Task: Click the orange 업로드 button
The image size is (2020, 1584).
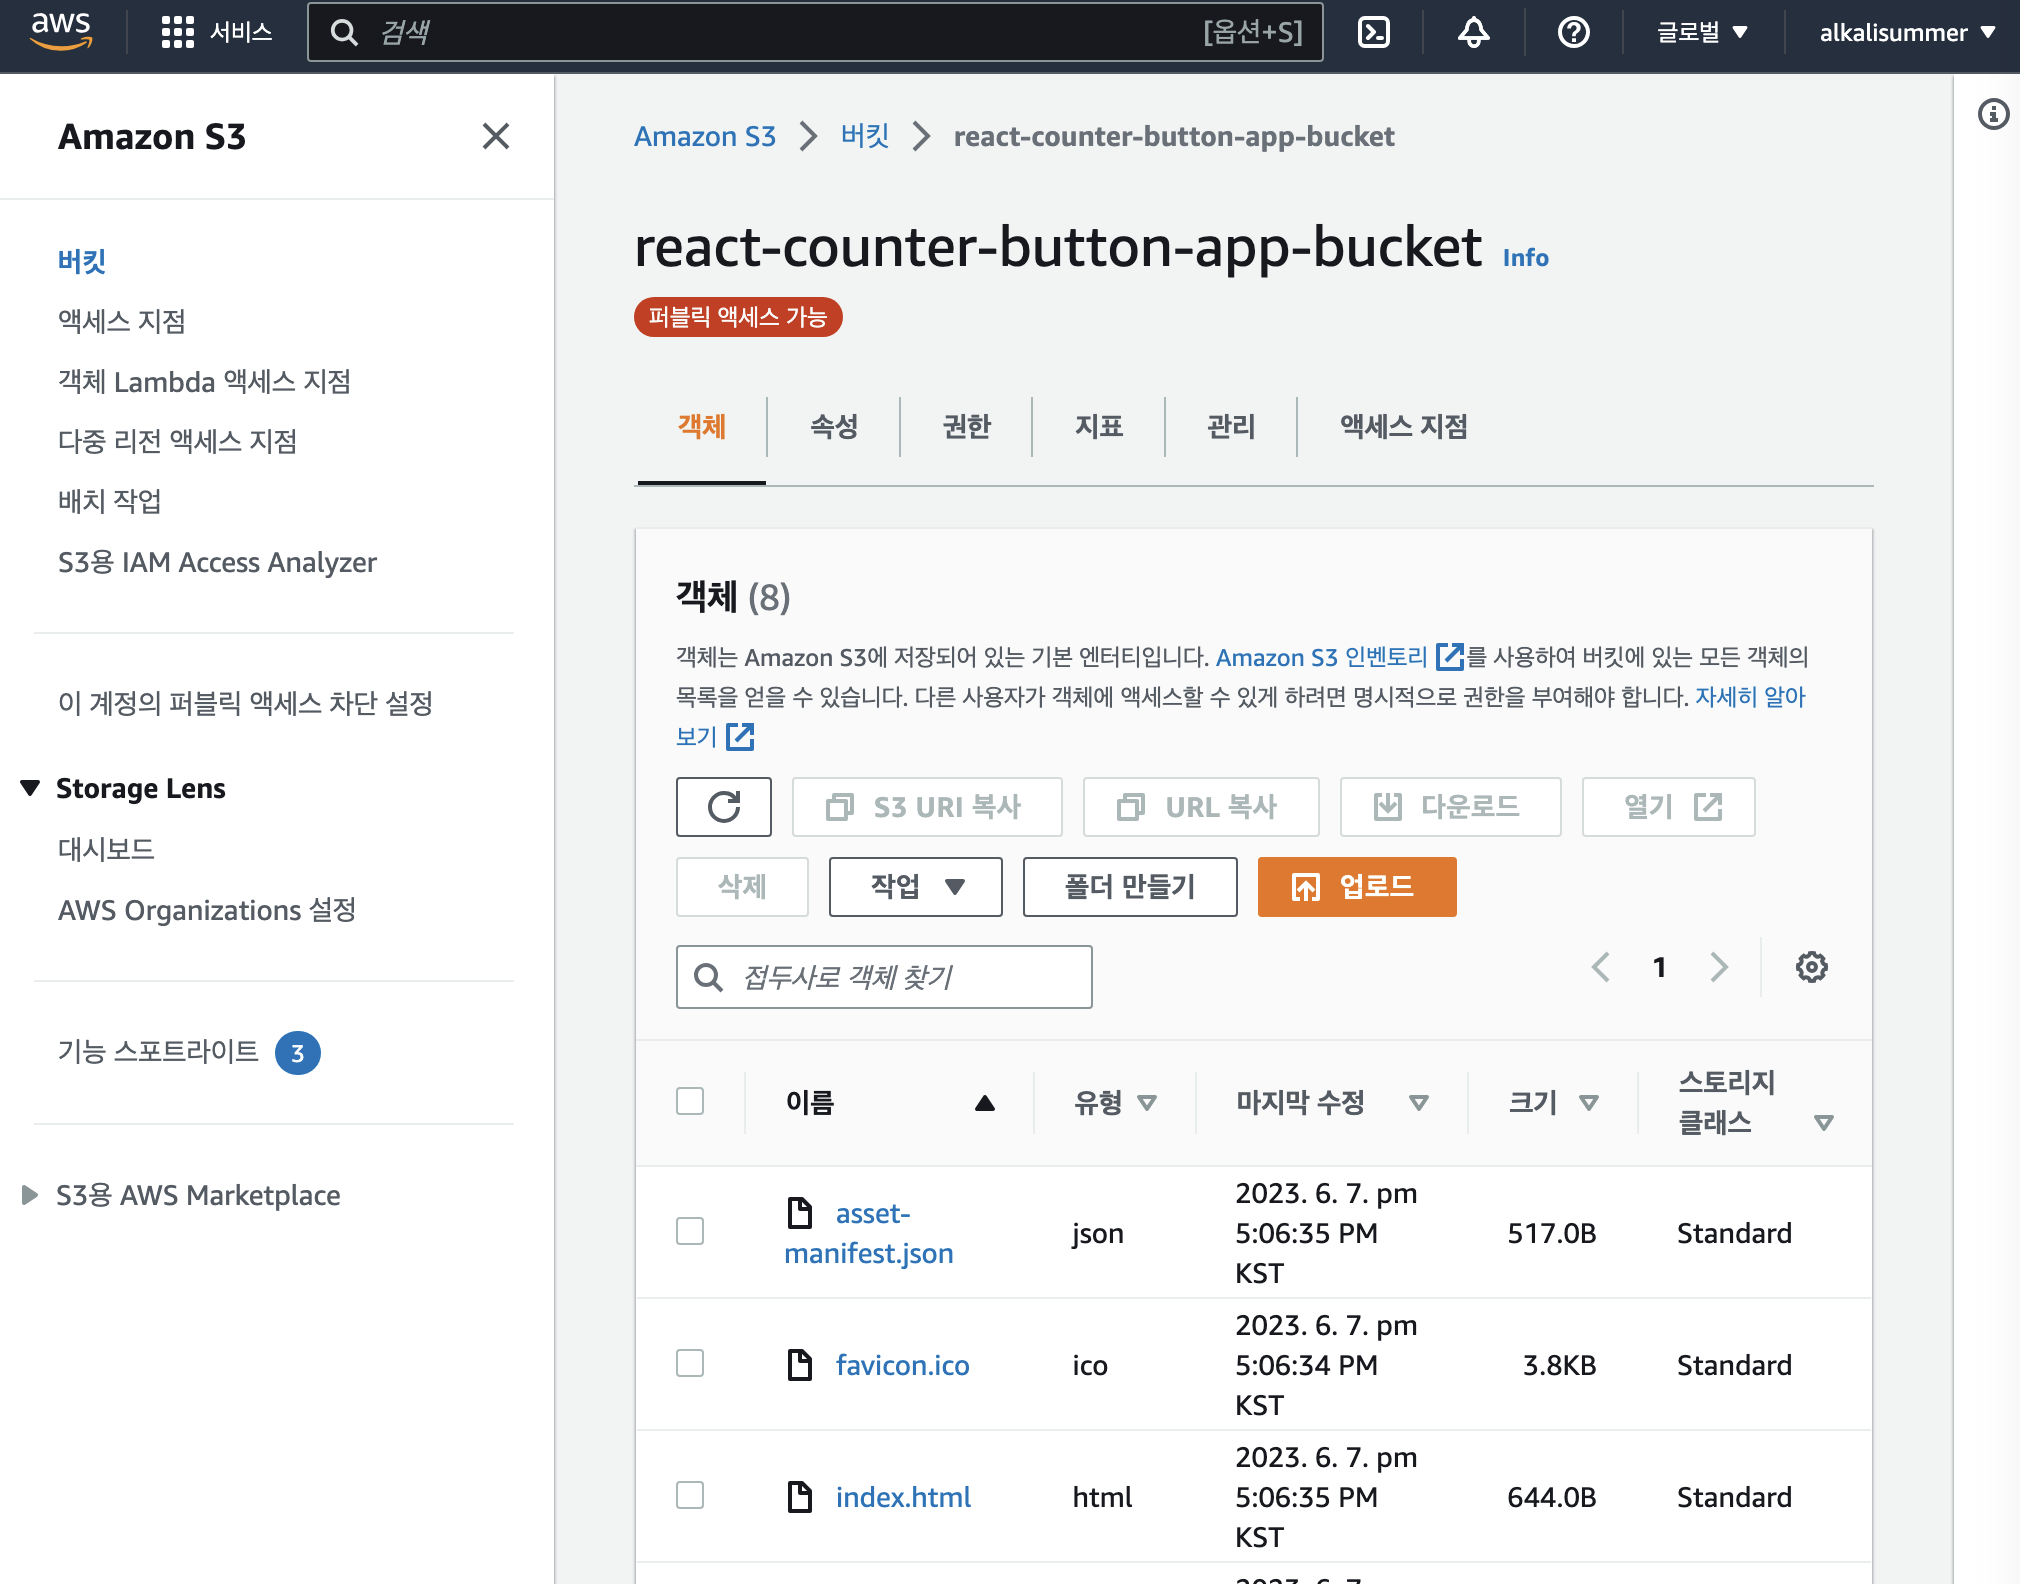Action: click(1356, 886)
